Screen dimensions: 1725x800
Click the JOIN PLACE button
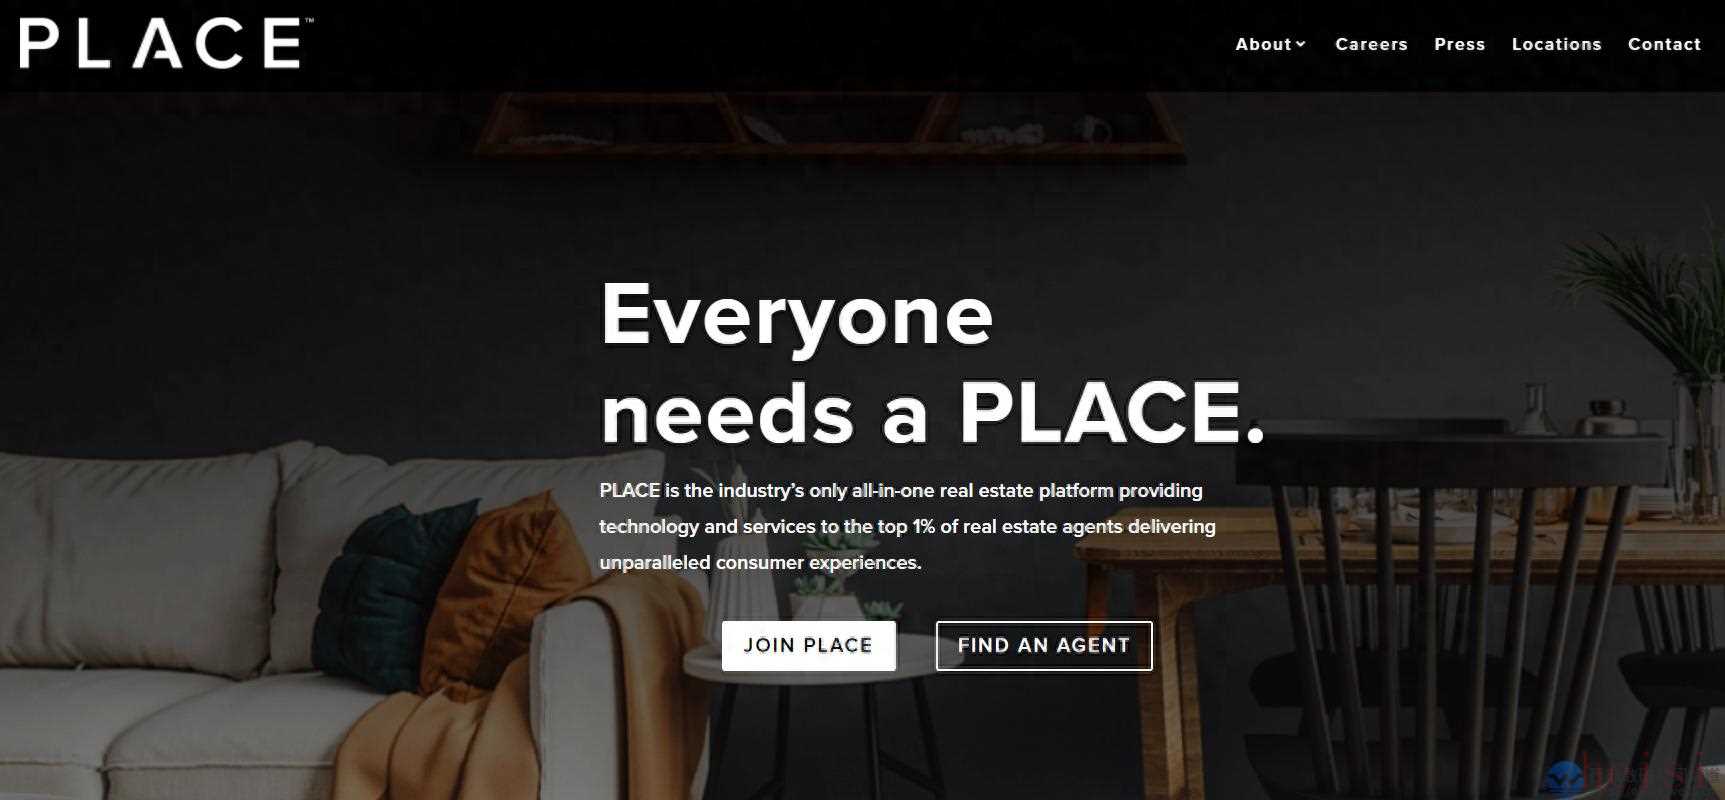click(x=808, y=645)
